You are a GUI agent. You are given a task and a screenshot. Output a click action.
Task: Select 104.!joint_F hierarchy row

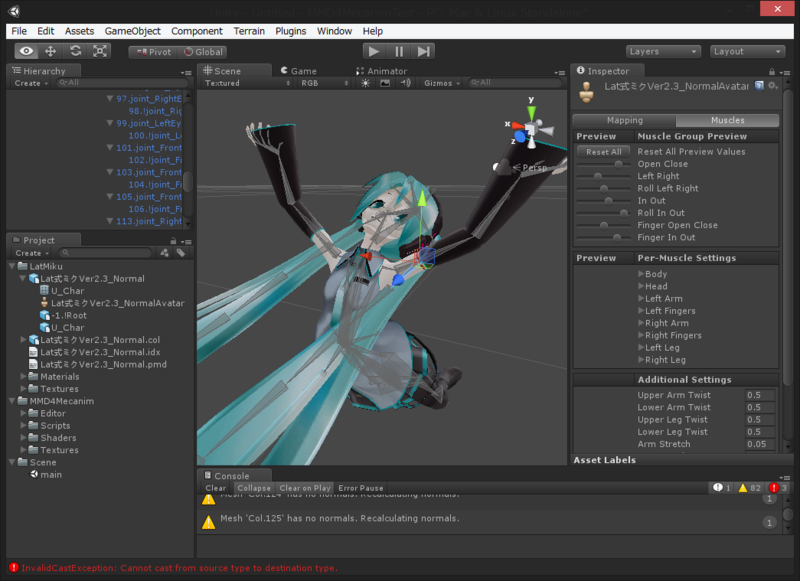click(x=155, y=185)
